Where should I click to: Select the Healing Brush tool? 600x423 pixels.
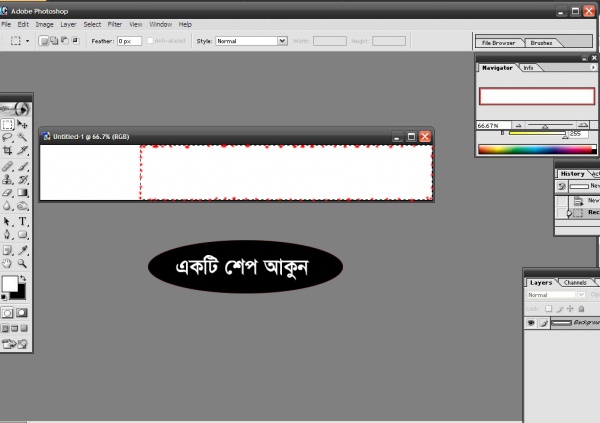7,166
